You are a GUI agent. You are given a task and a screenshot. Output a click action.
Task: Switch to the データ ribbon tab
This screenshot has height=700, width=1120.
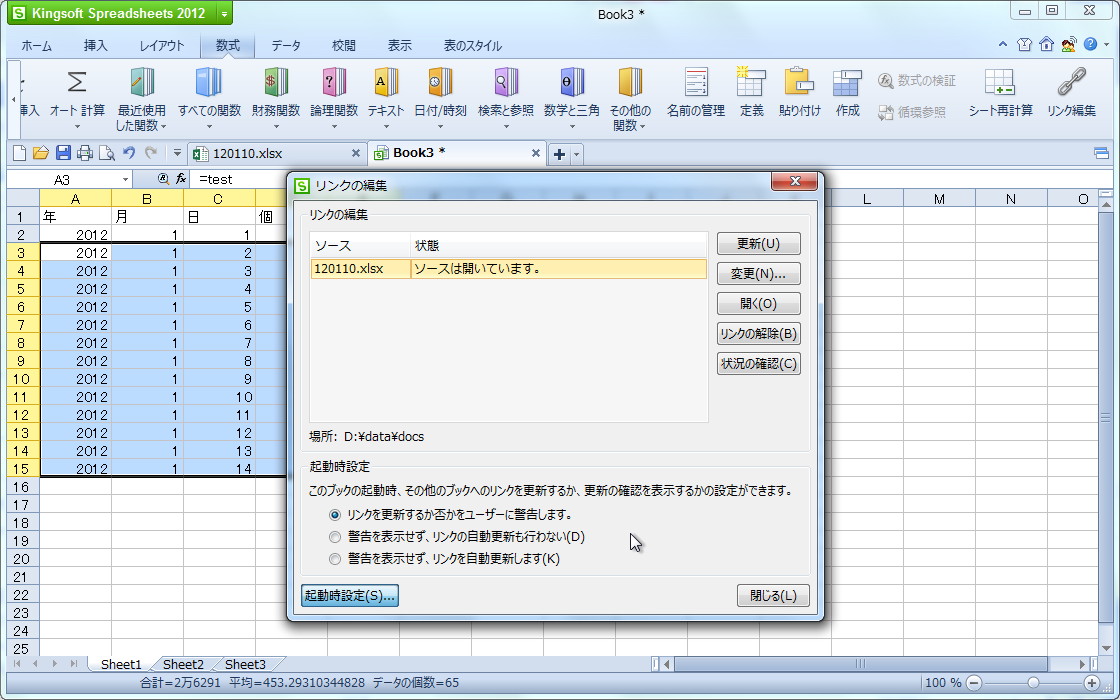tap(286, 46)
